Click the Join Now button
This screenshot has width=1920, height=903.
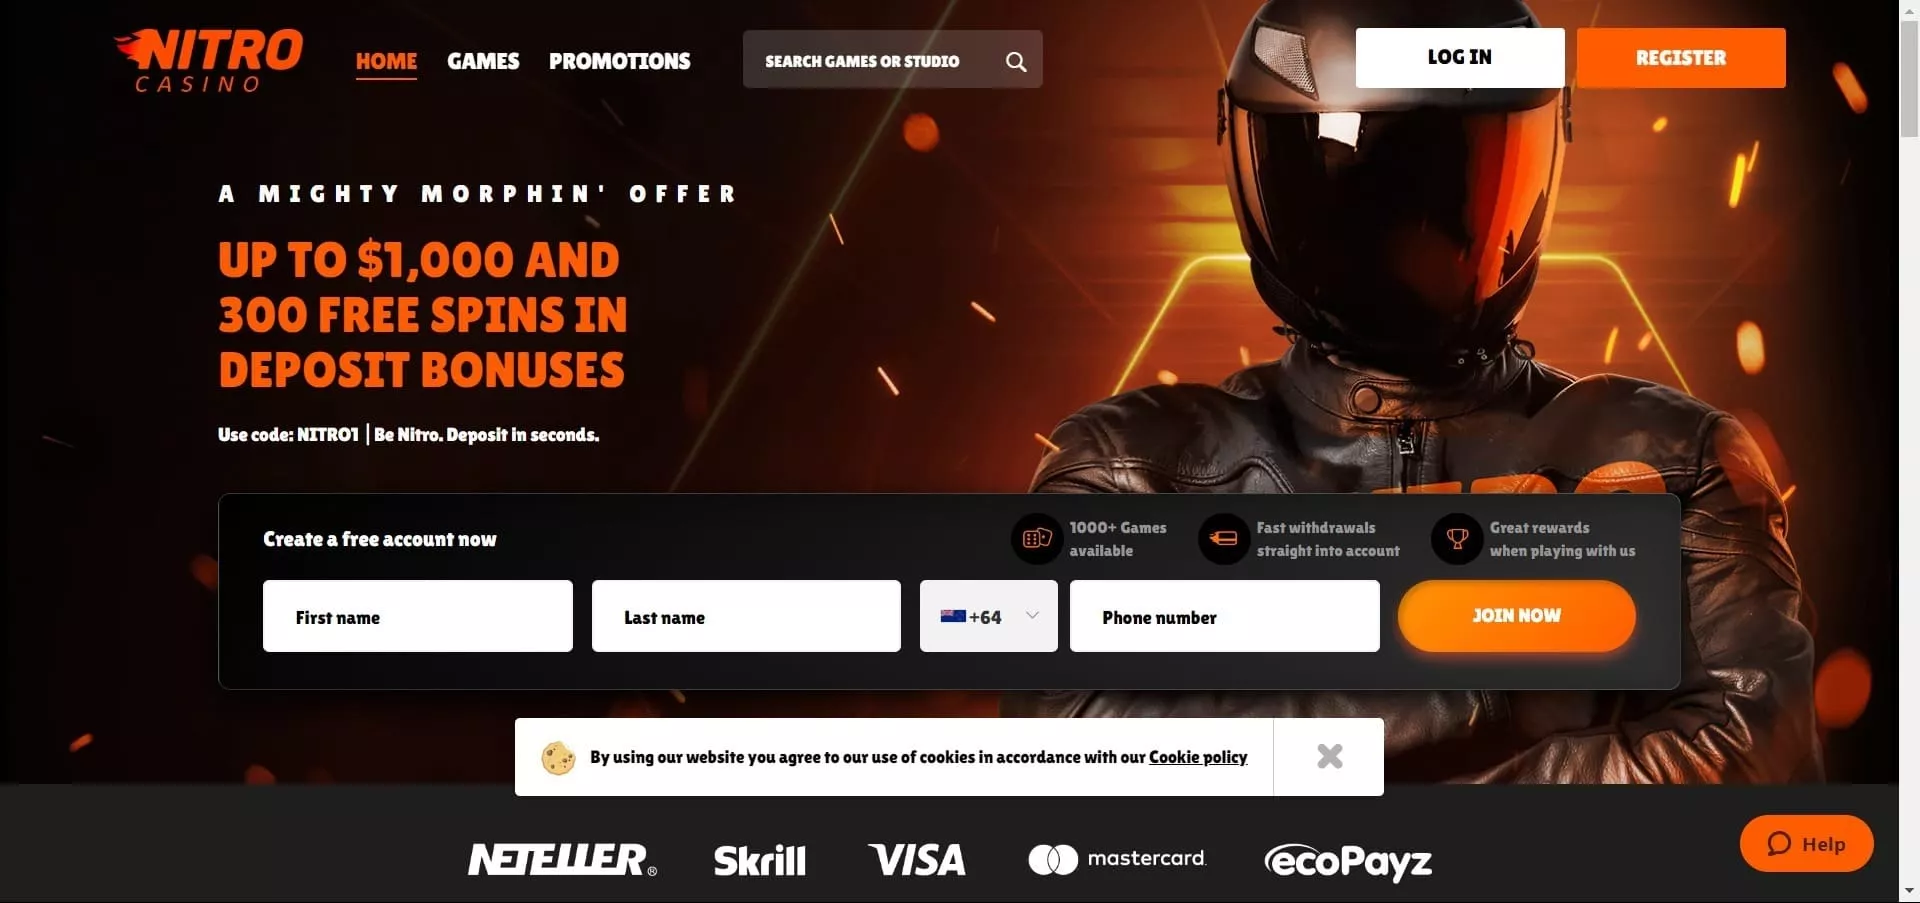click(1516, 616)
